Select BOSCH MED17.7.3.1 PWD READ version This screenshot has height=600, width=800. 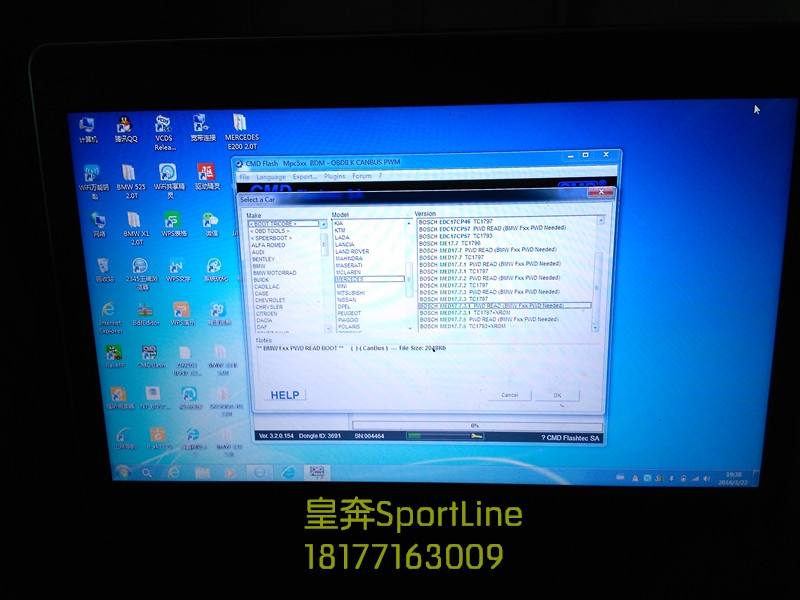click(x=505, y=306)
